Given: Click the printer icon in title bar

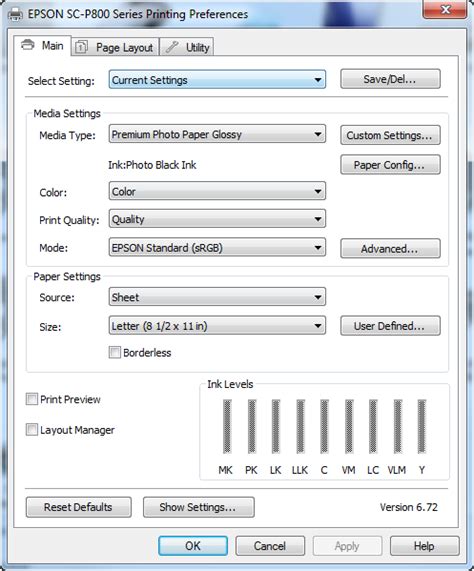Looking at the screenshot, I should pyautogui.click(x=15, y=14).
